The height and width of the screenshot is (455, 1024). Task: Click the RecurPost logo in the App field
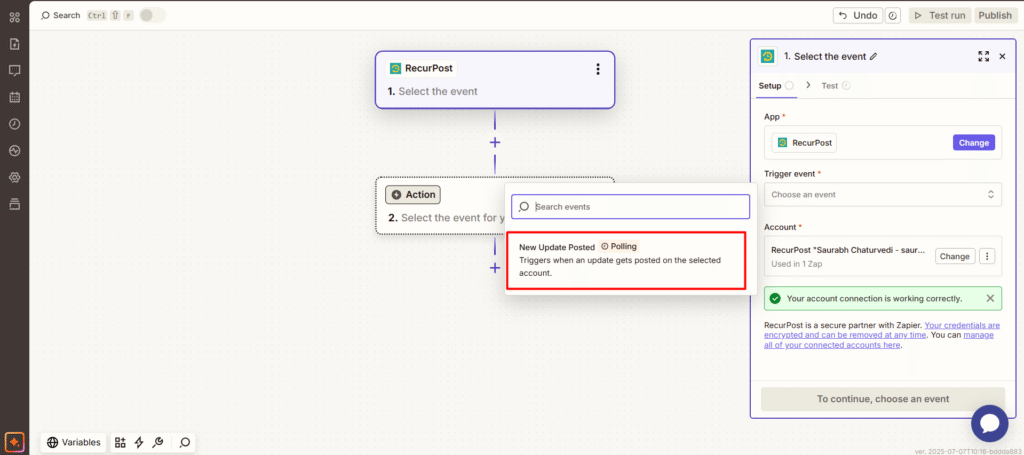pos(782,142)
